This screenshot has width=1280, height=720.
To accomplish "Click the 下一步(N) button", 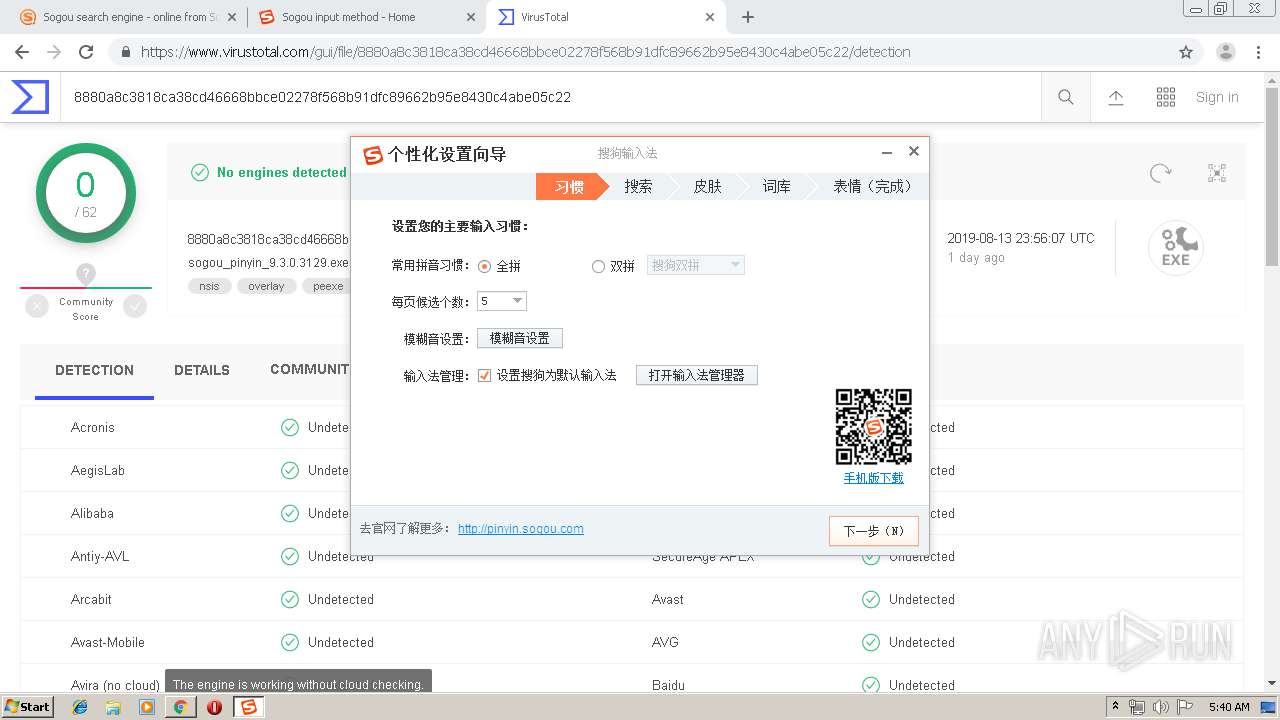I will (874, 531).
